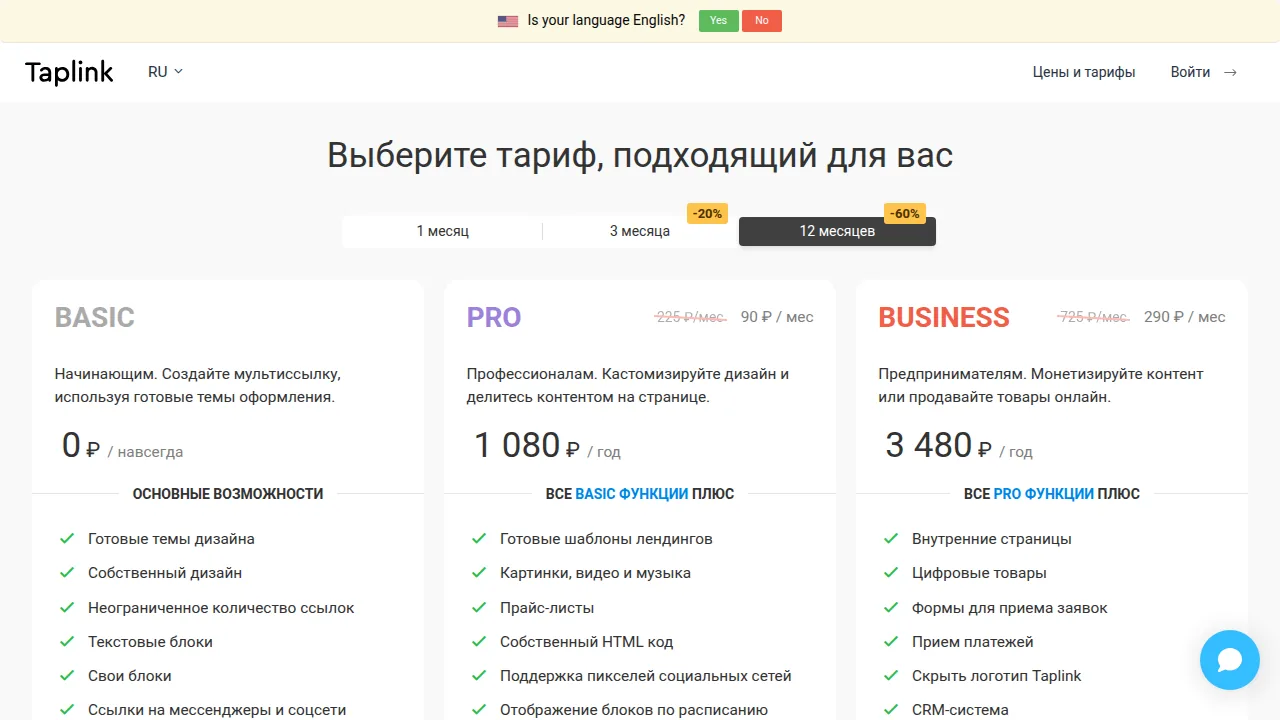Decline English language with No
The width and height of the screenshot is (1280, 720).
[762, 21]
